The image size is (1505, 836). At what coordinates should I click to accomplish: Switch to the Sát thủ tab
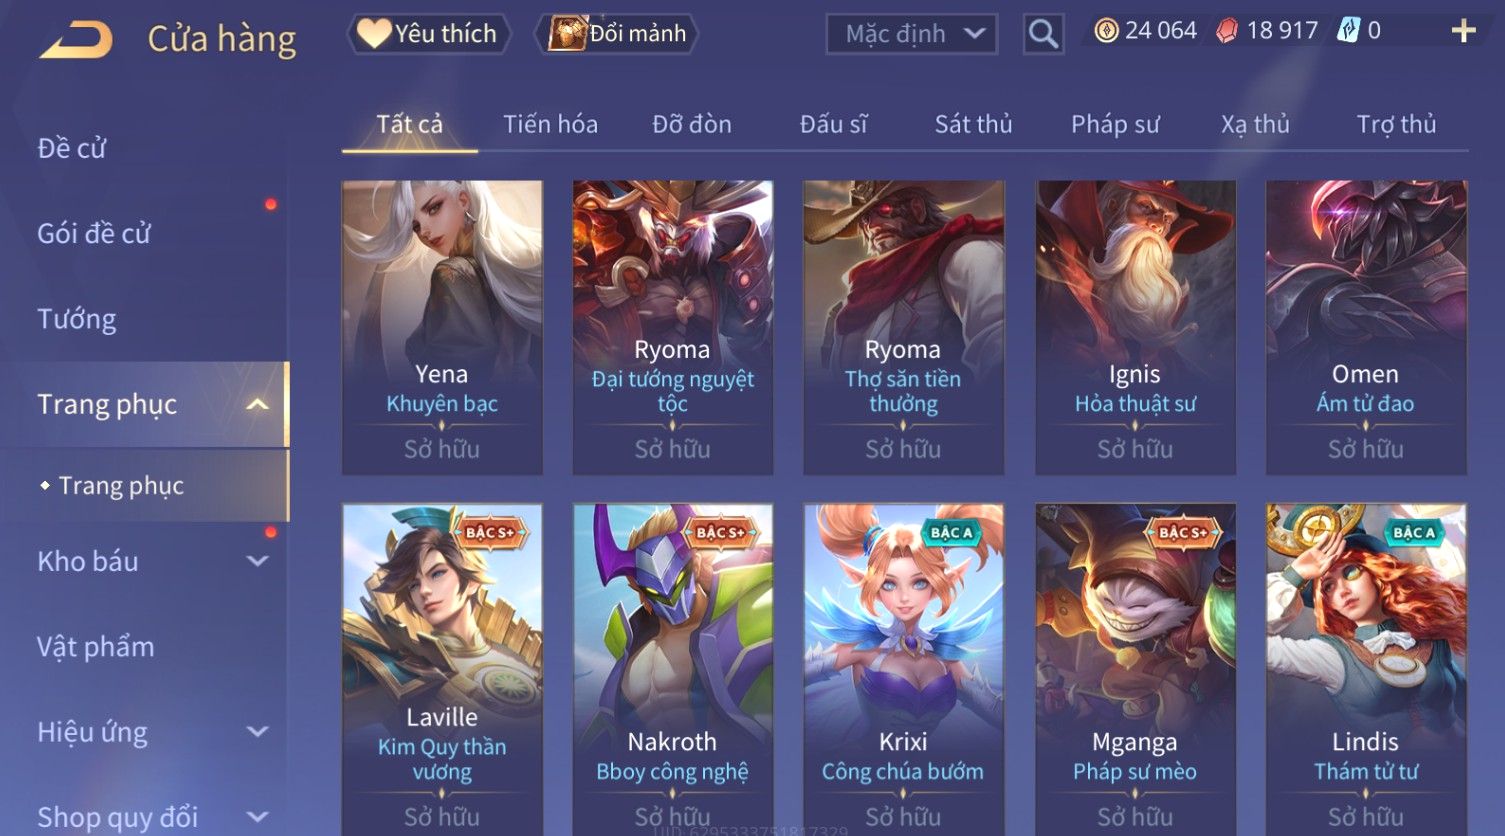point(973,124)
